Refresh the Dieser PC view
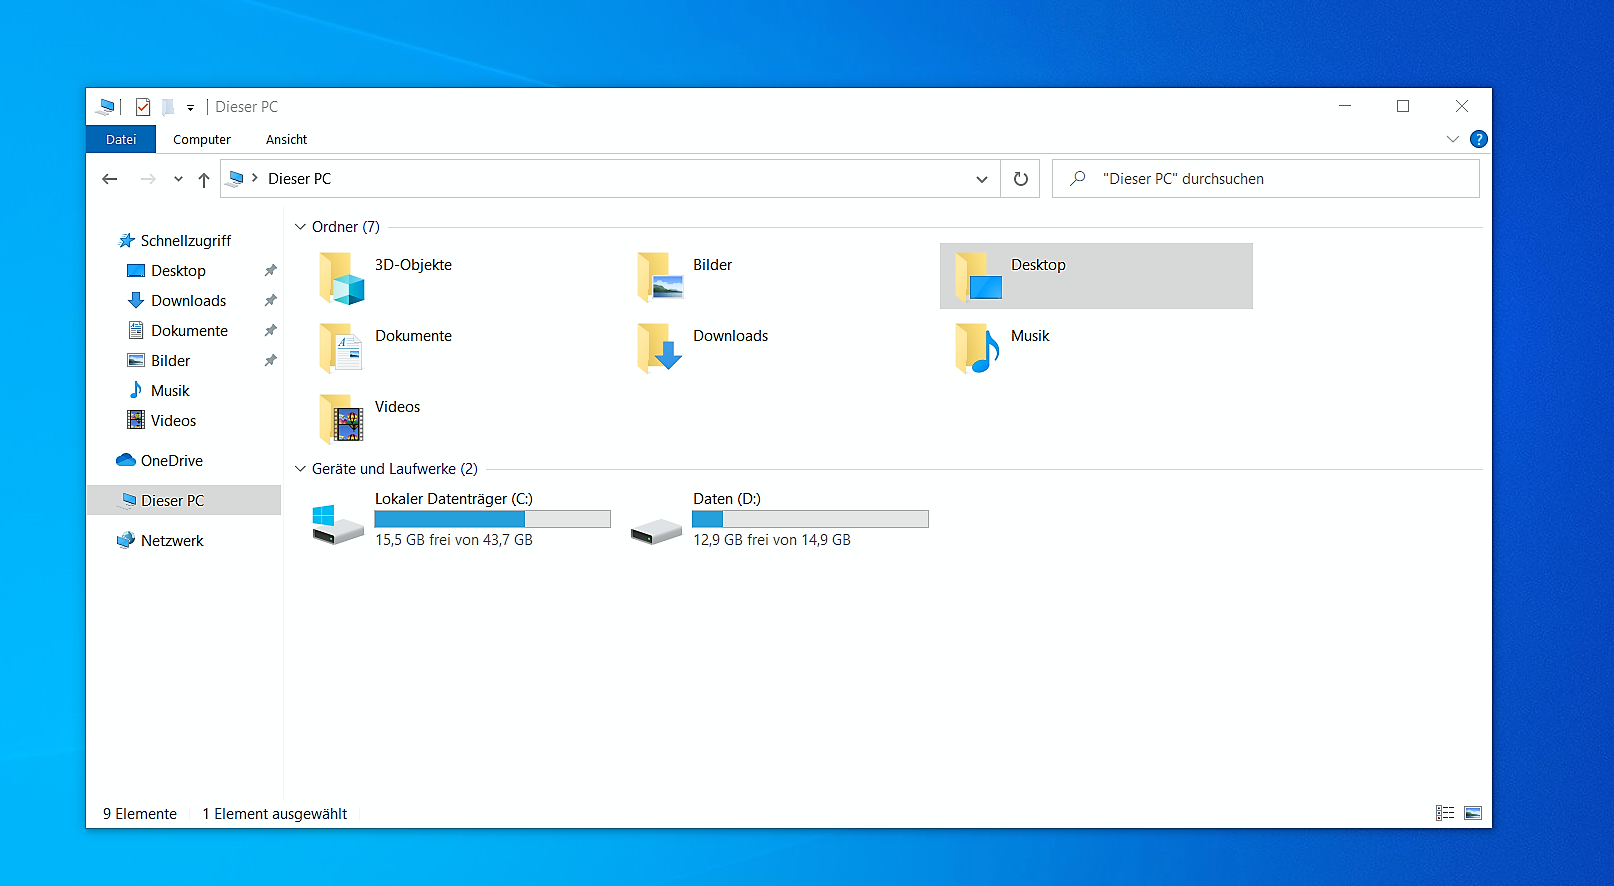Screen dimensions: 1614x886 click(1021, 179)
